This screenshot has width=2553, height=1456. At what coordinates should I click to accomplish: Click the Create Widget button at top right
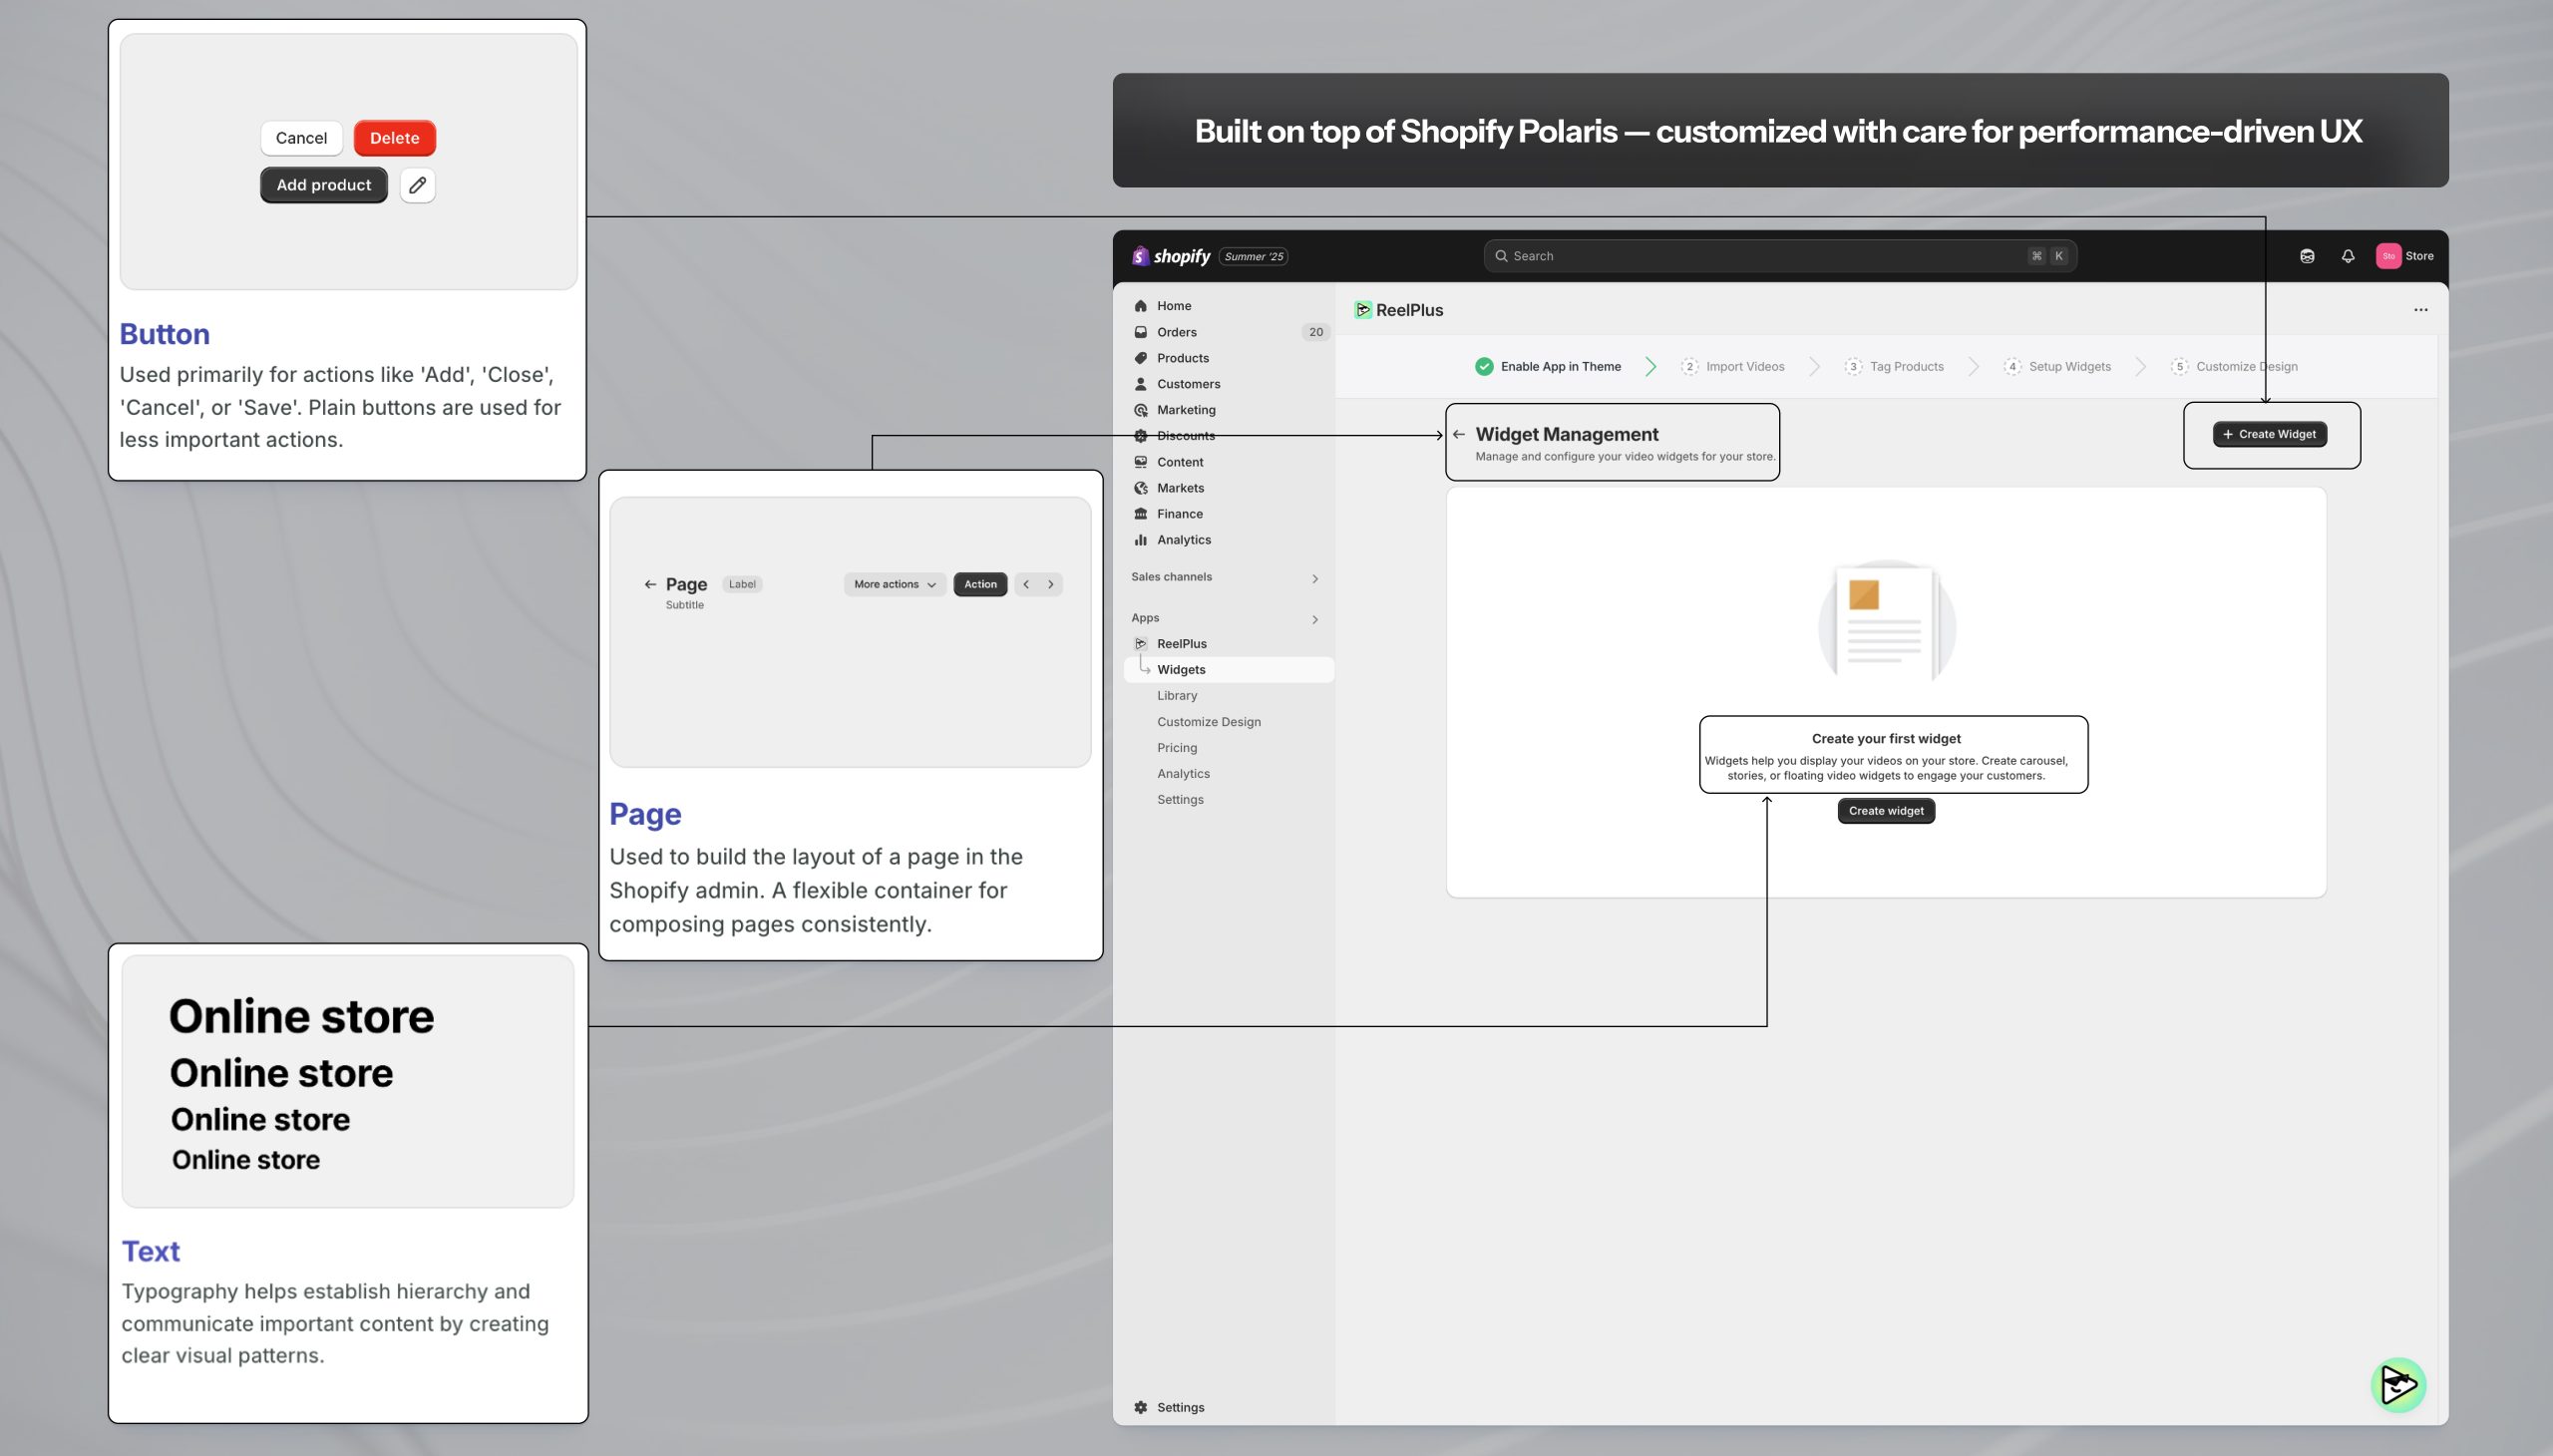click(x=2269, y=434)
